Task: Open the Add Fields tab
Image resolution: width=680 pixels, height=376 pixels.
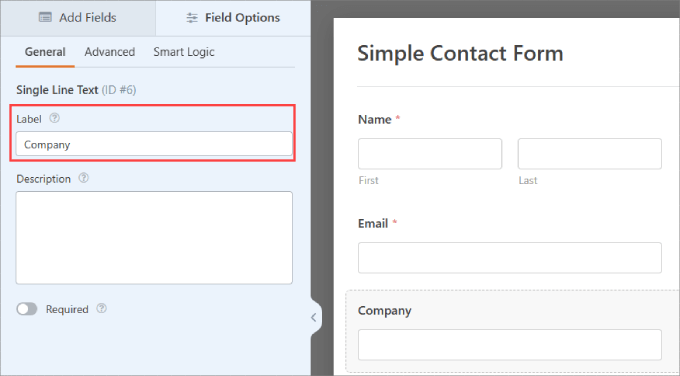Action: [x=78, y=18]
